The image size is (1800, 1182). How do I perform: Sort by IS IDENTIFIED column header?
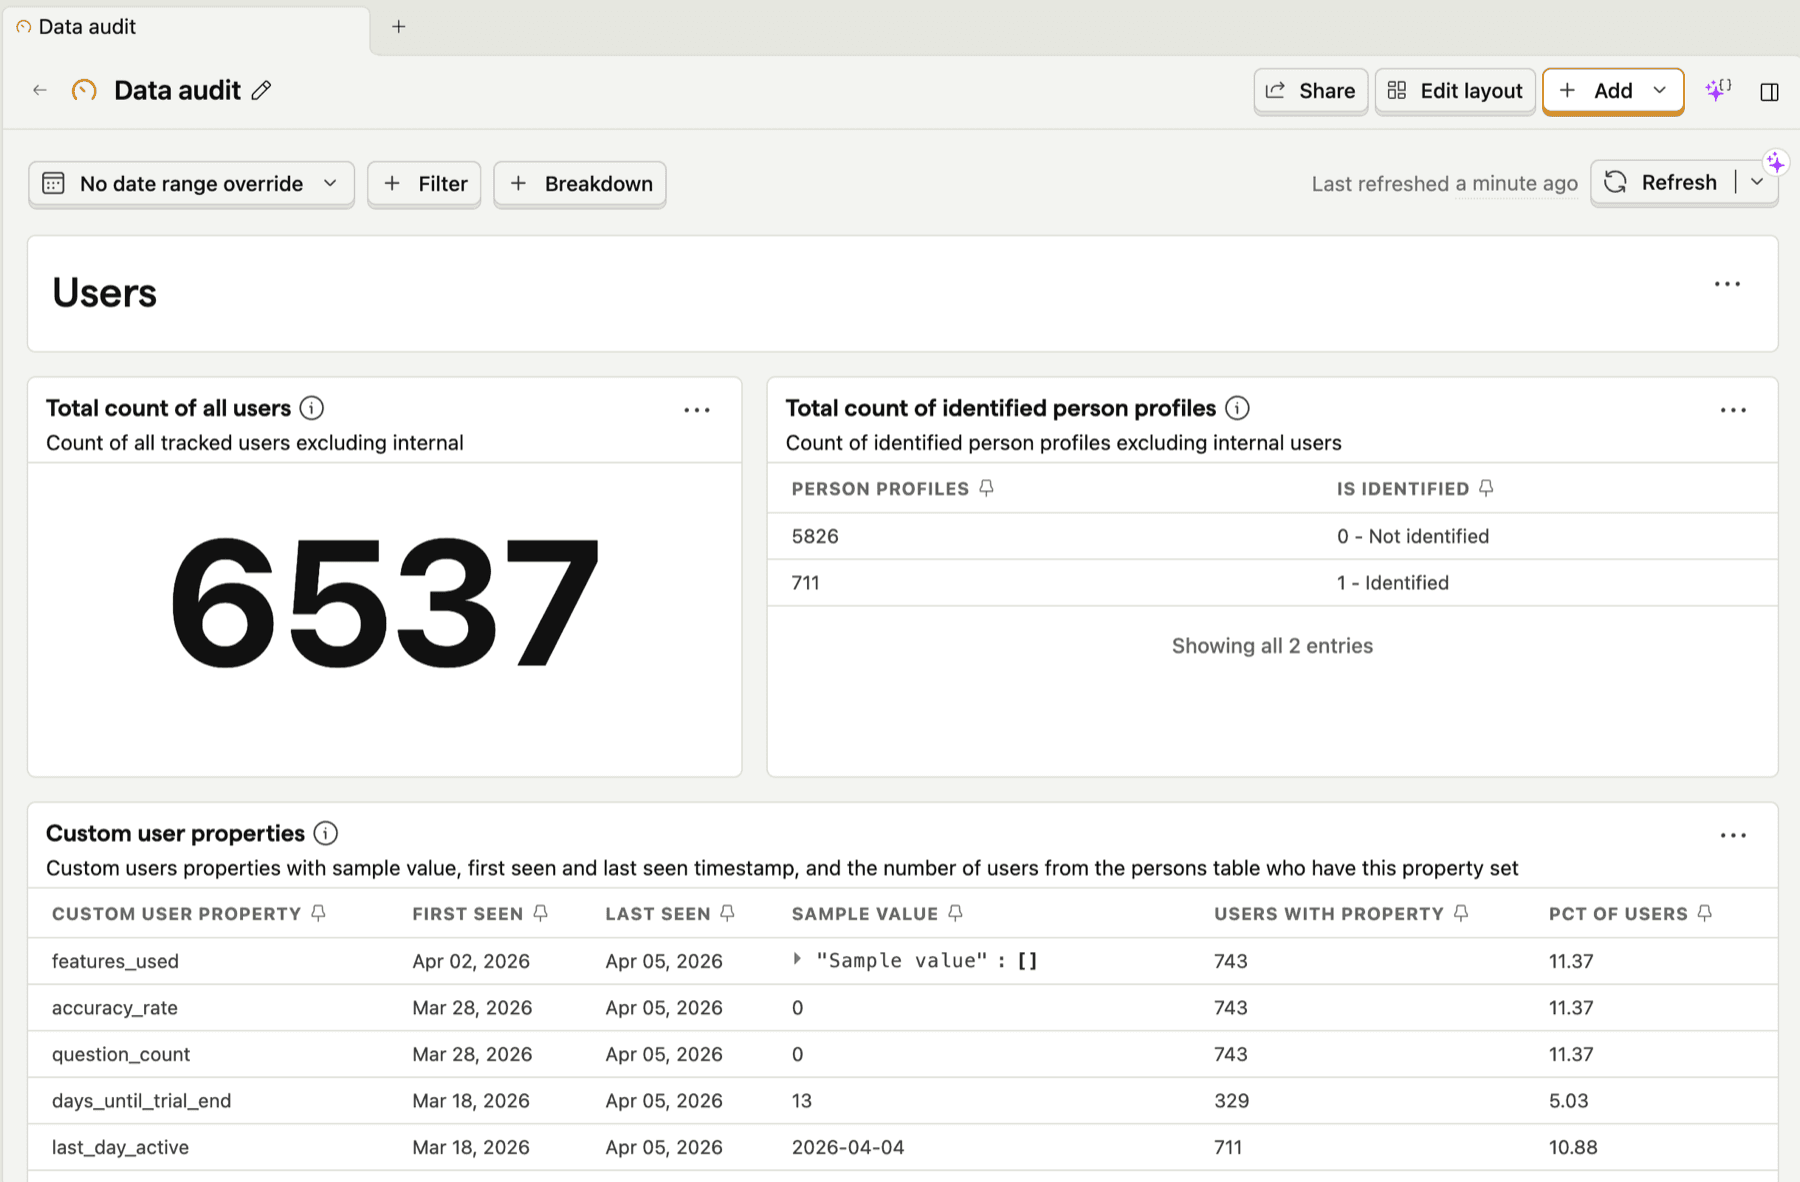tap(1402, 489)
